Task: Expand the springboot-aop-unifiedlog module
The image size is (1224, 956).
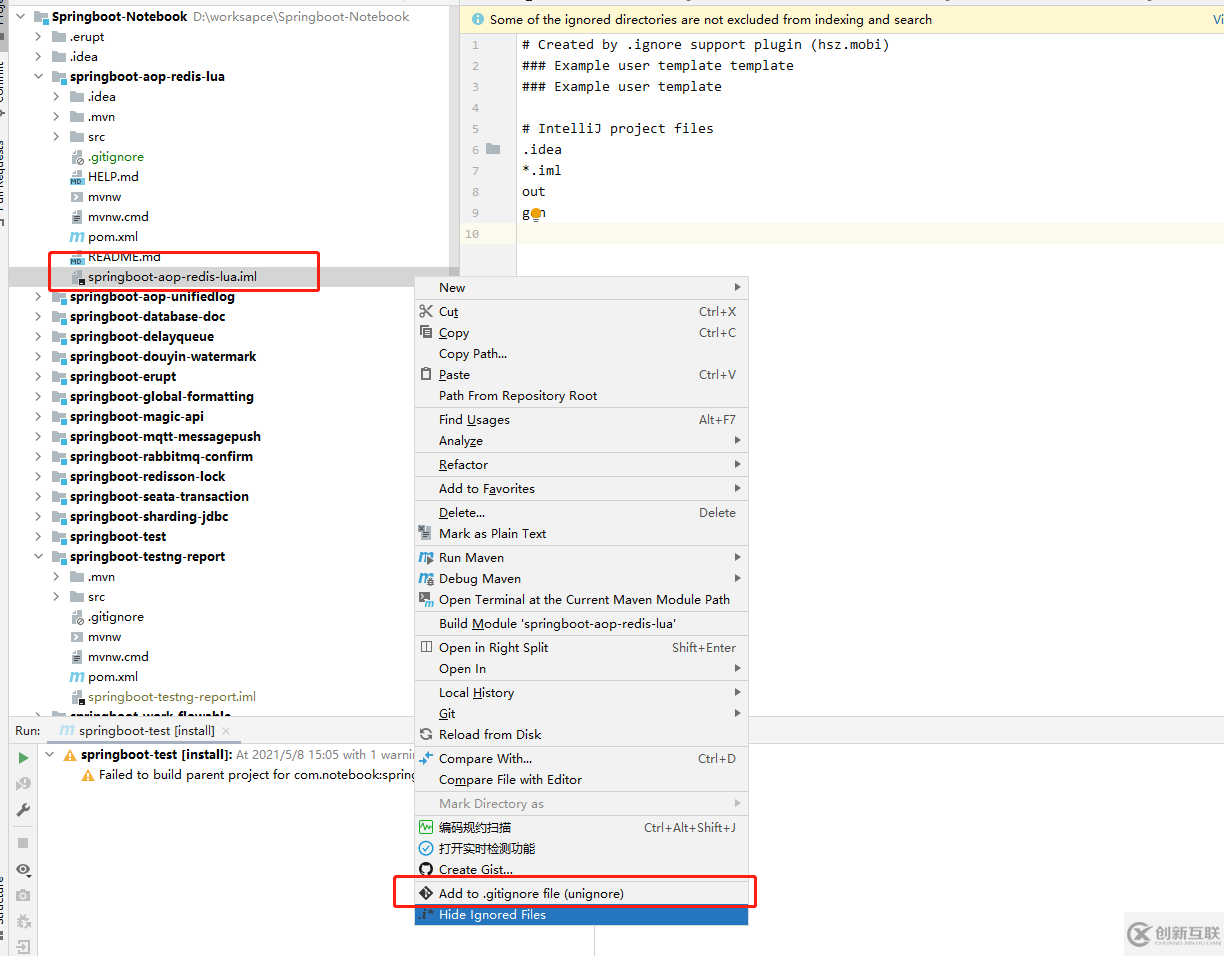Action: click(x=38, y=297)
